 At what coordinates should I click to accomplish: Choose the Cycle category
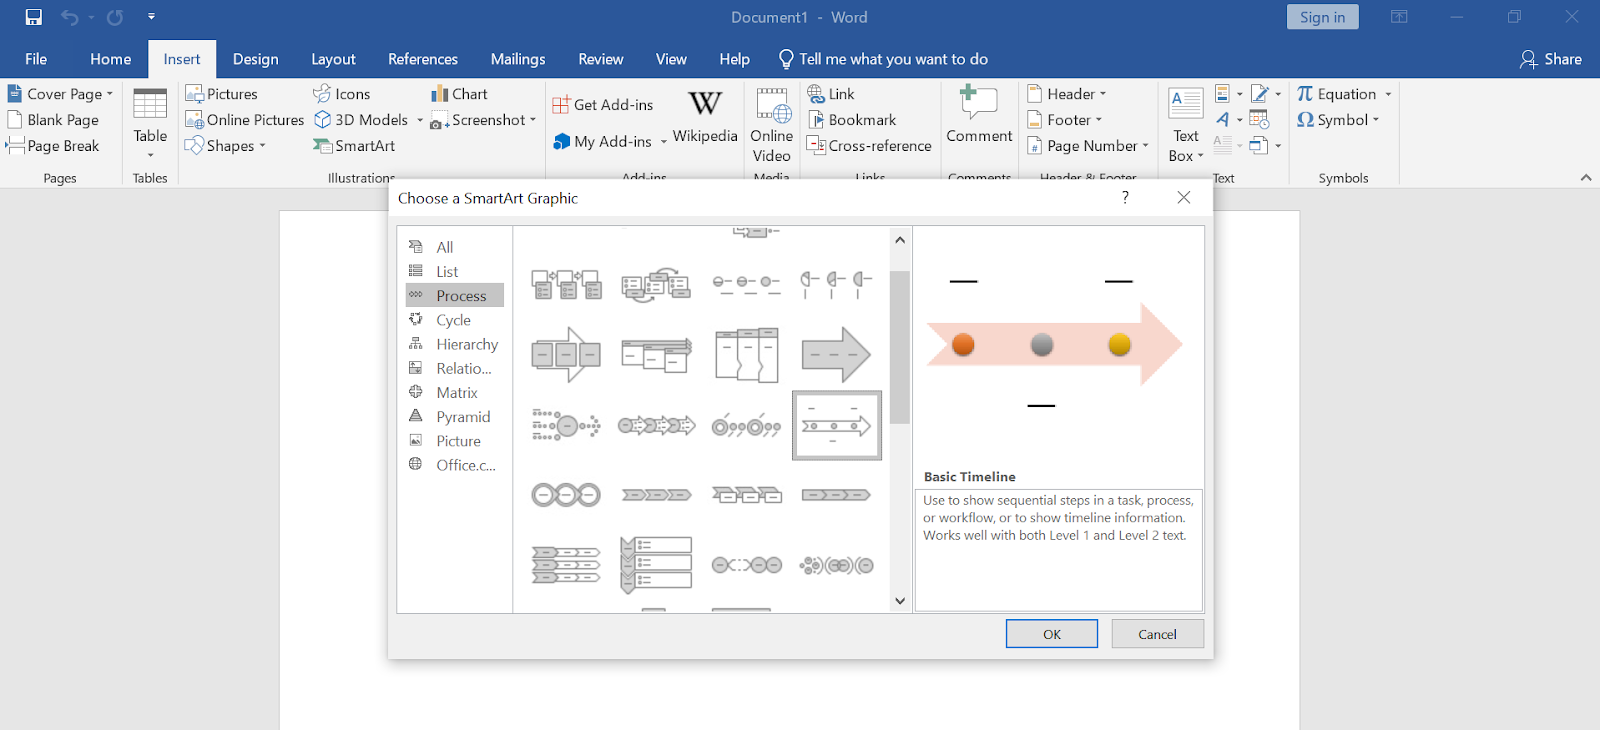coord(455,320)
